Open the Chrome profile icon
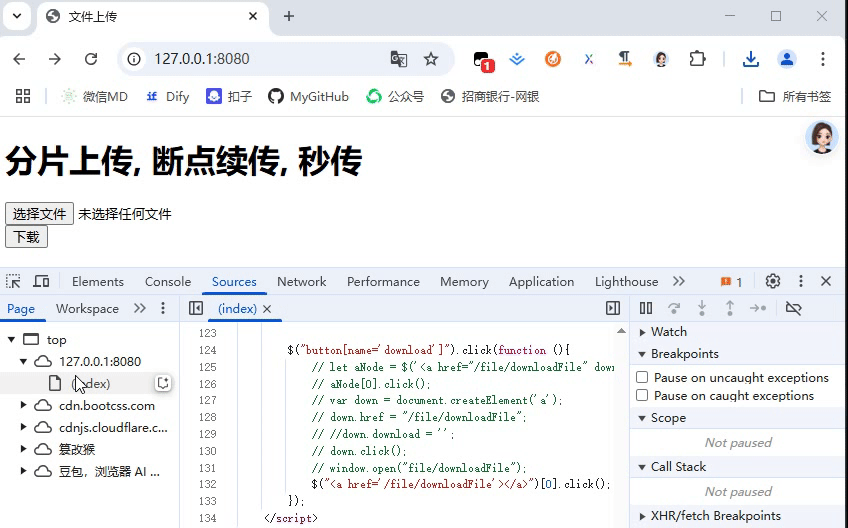The width and height of the screenshot is (848, 528). (x=787, y=58)
